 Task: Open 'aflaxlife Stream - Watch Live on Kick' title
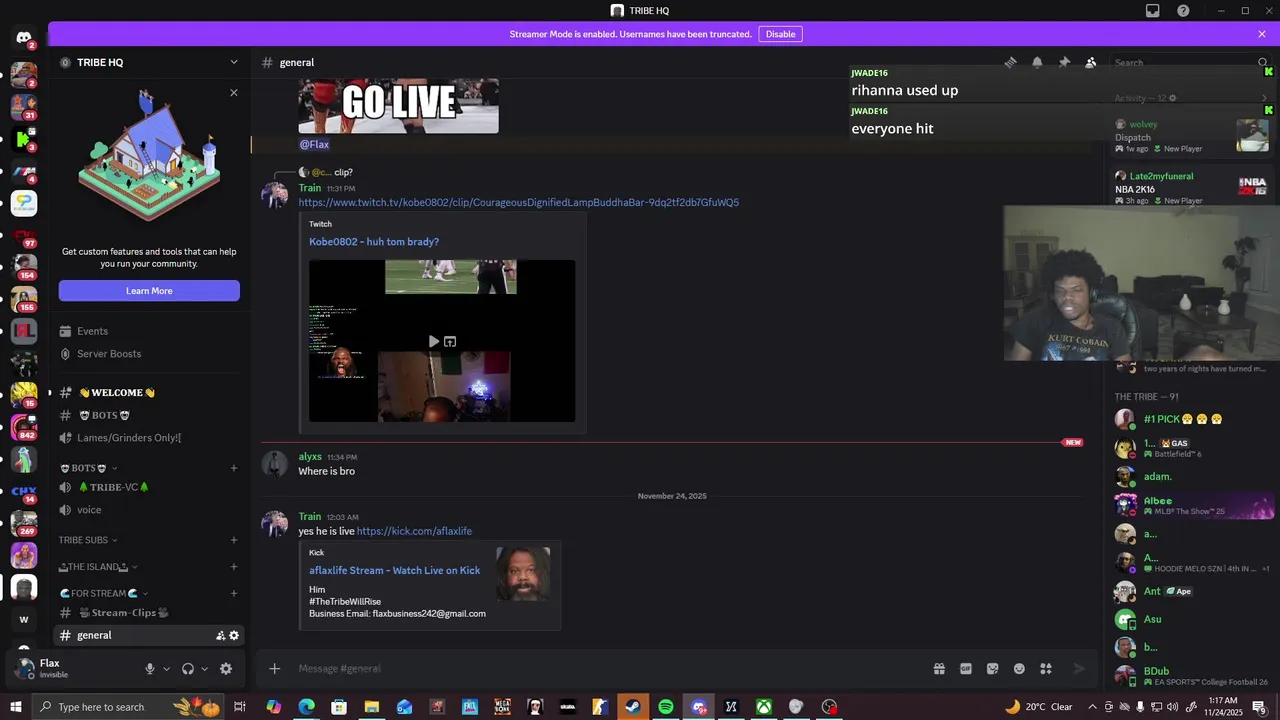pyautogui.click(x=394, y=570)
